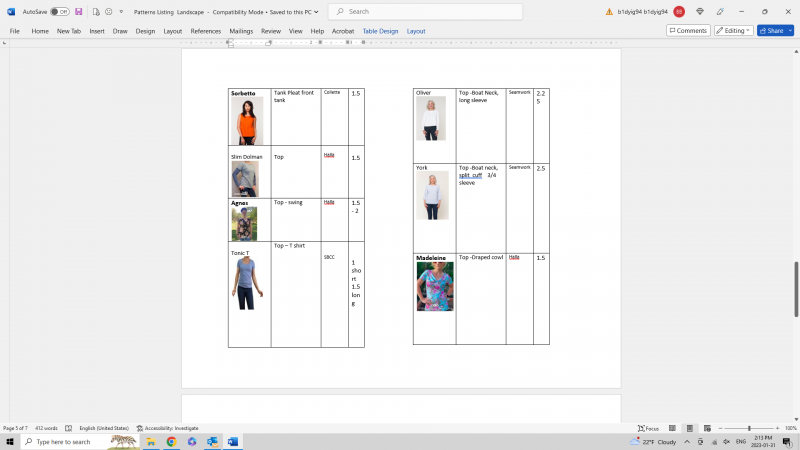
Task: Switch to Web Layout view icon
Action: 706,428
